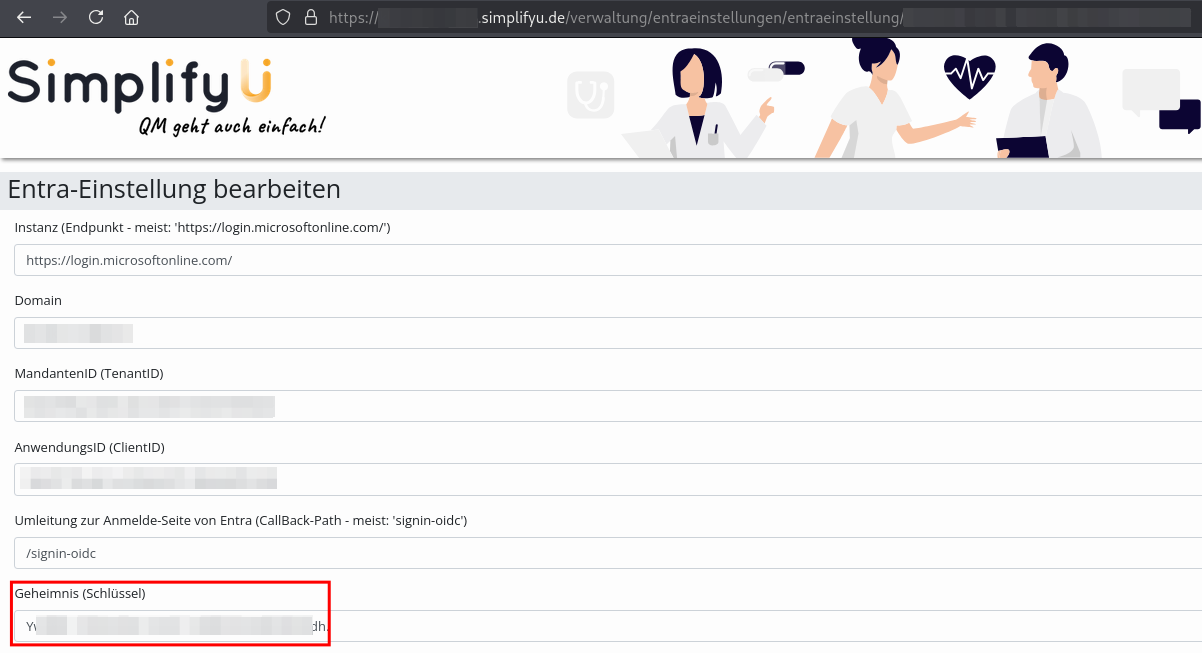Click the "Entra-Einstellung bearbeiten" heading
Viewport: 1202px width, 653px height.
pyautogui.click(x=174, y=189)
